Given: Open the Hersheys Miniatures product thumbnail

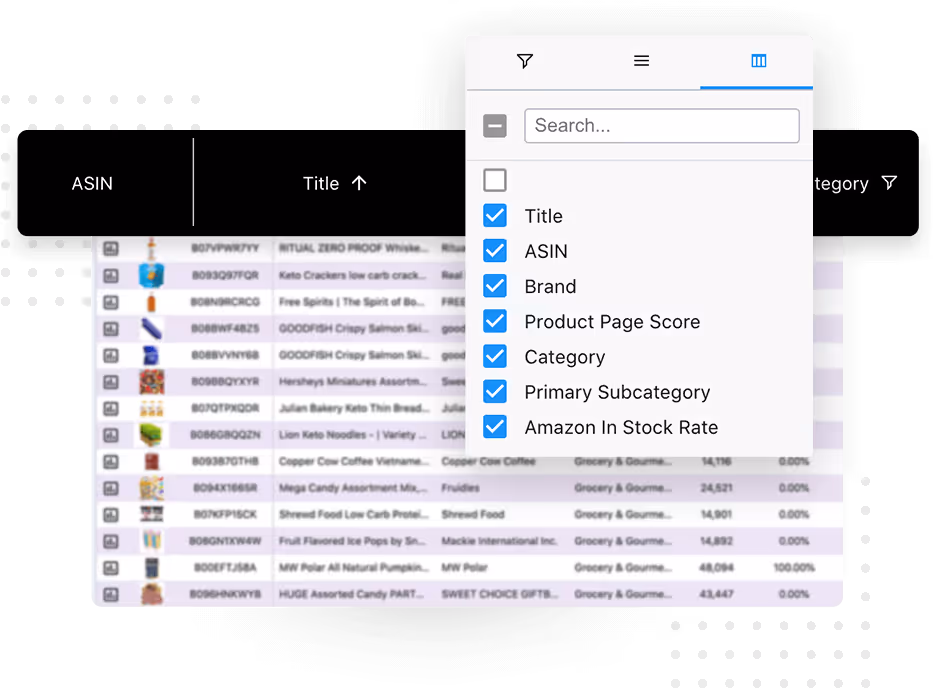Looking at the screenshot, I should click(152, 382).
